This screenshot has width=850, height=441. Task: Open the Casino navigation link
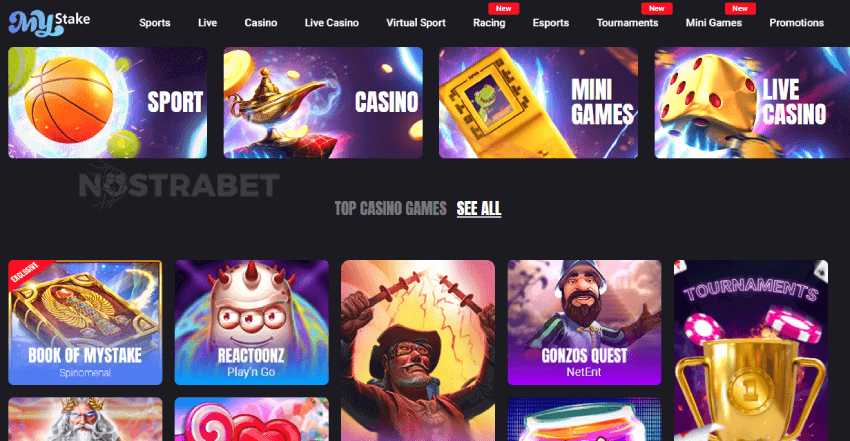[x=261, y=23]
